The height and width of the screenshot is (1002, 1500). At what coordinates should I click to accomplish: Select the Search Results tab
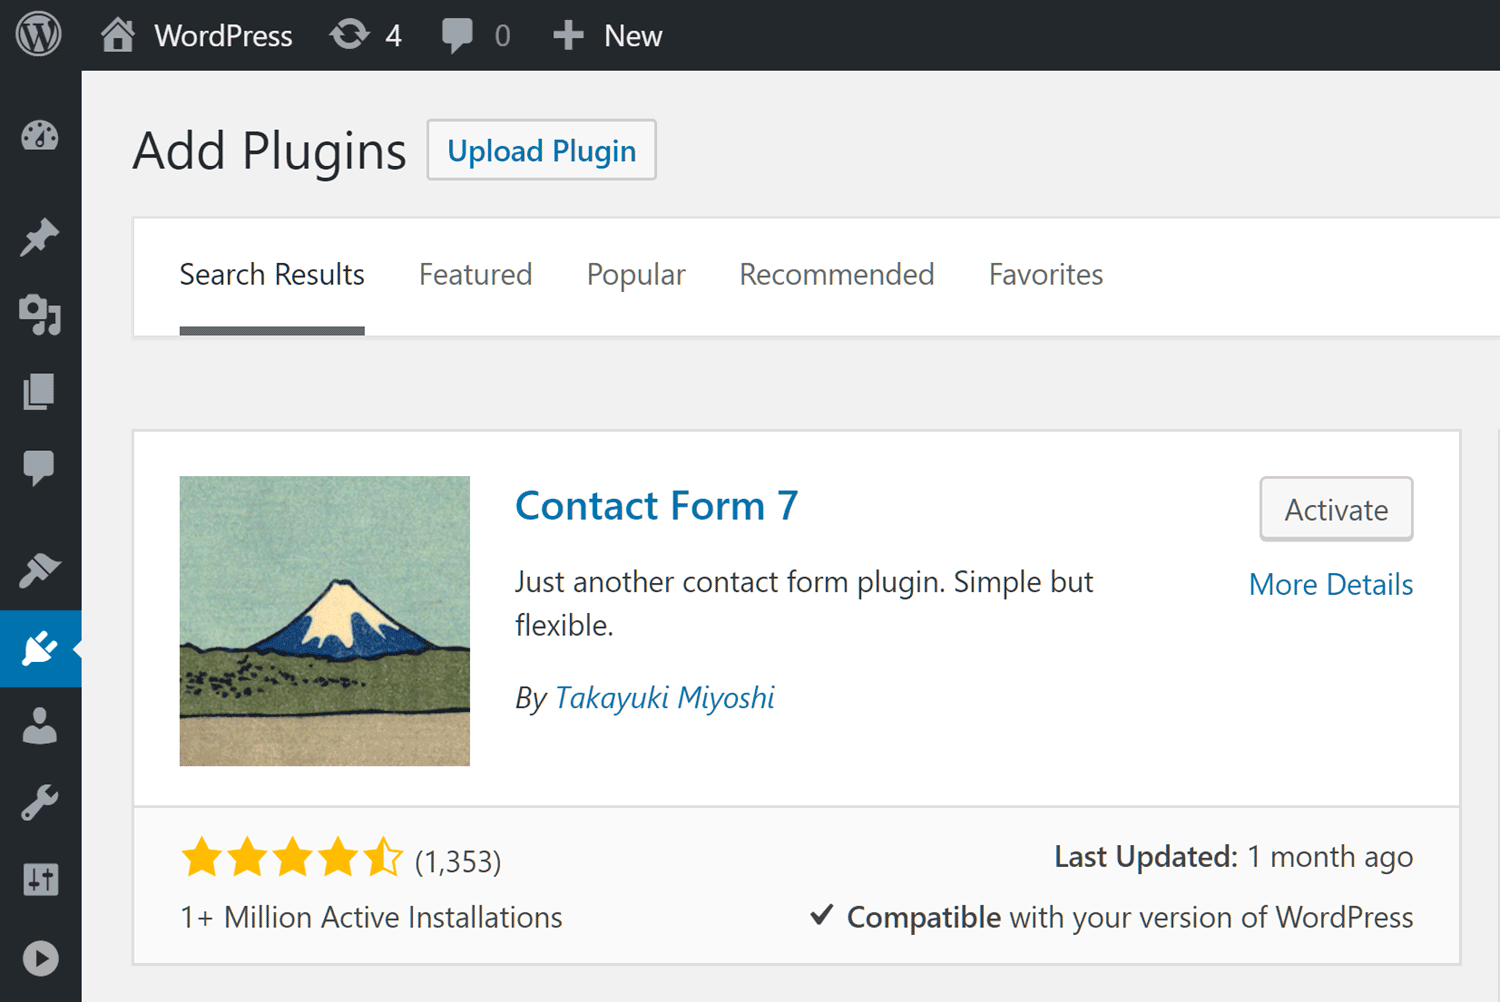(272, 274)
